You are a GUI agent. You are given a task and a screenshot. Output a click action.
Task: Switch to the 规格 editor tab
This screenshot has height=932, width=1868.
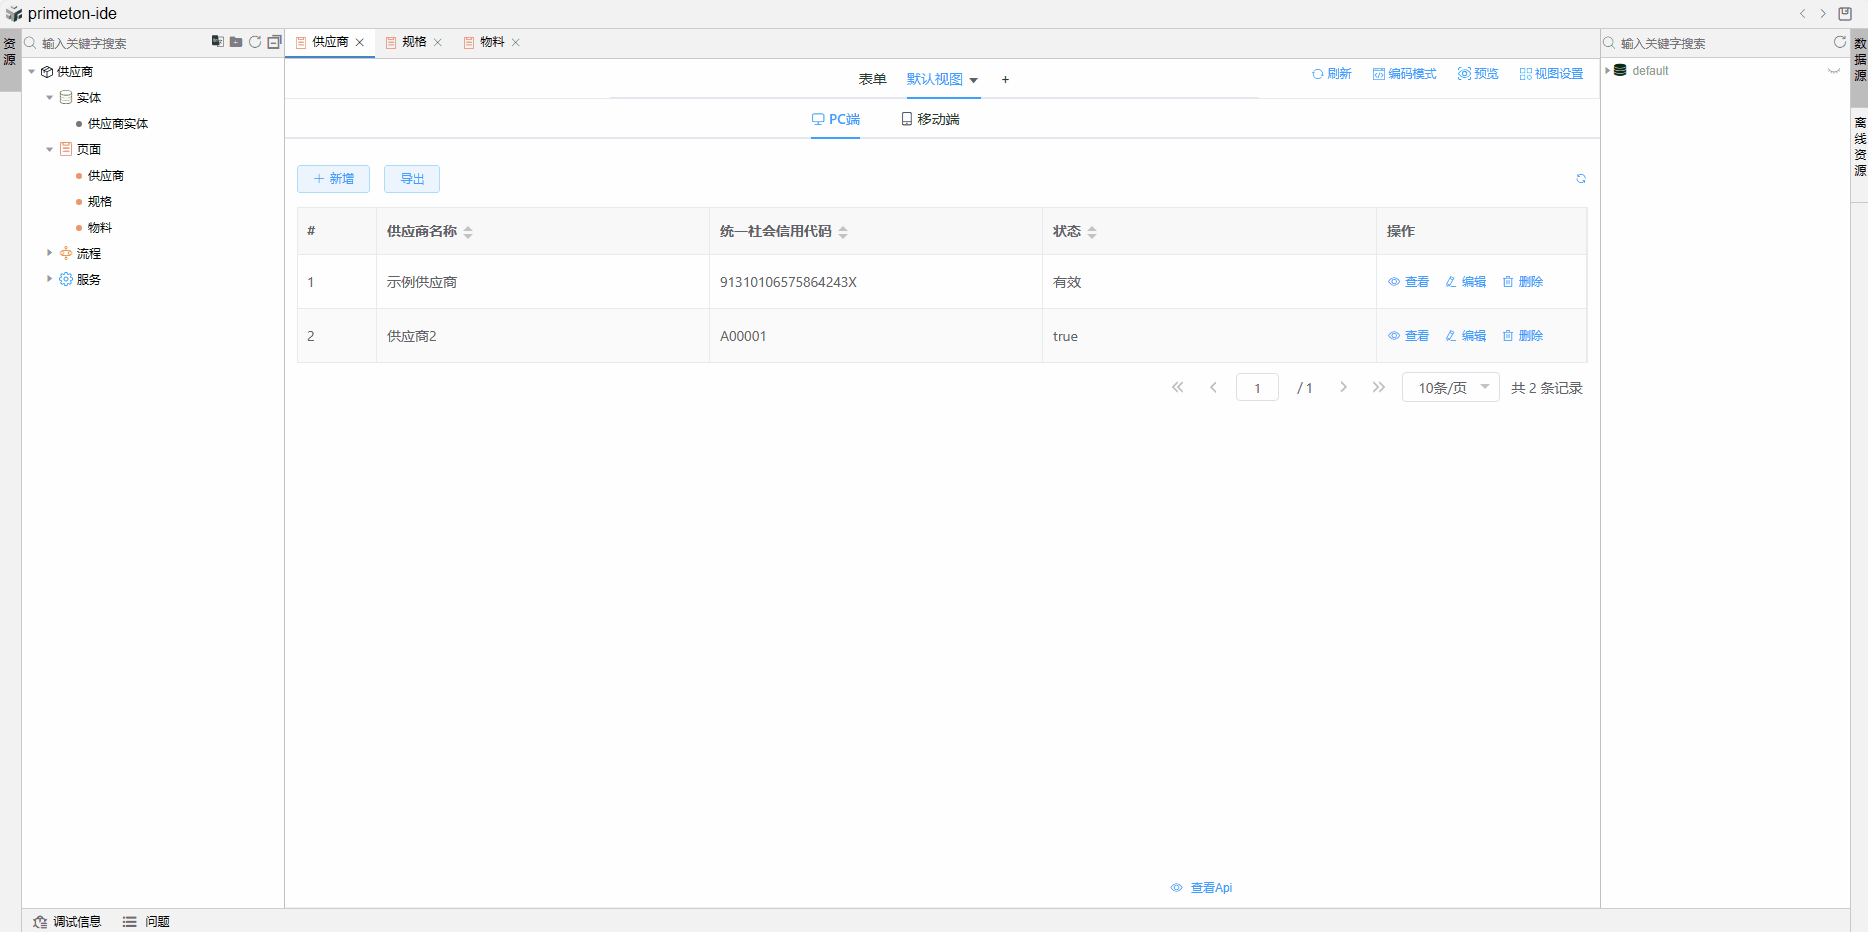(x=414, y=42)
